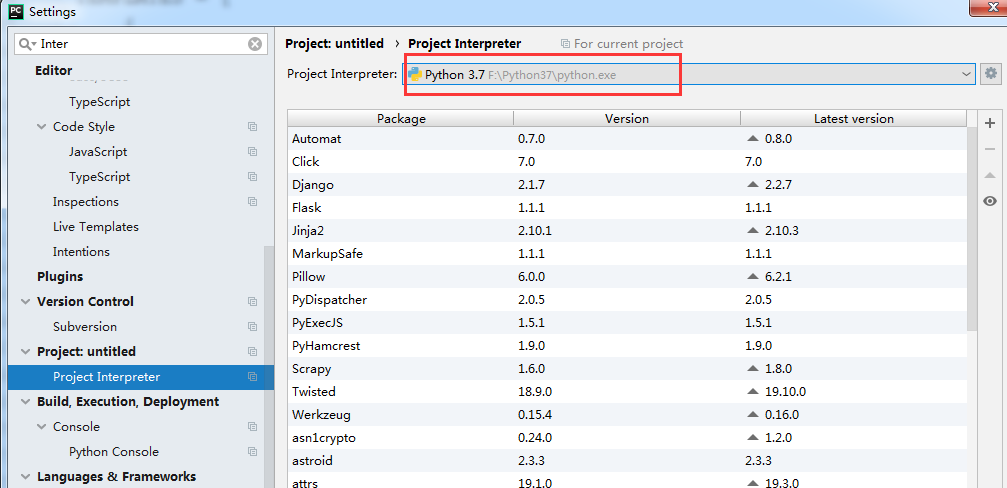The width and height of the screenshot is (1007, 488).
Task: Select the Scrapy package row
Action: tap(627, 369)
